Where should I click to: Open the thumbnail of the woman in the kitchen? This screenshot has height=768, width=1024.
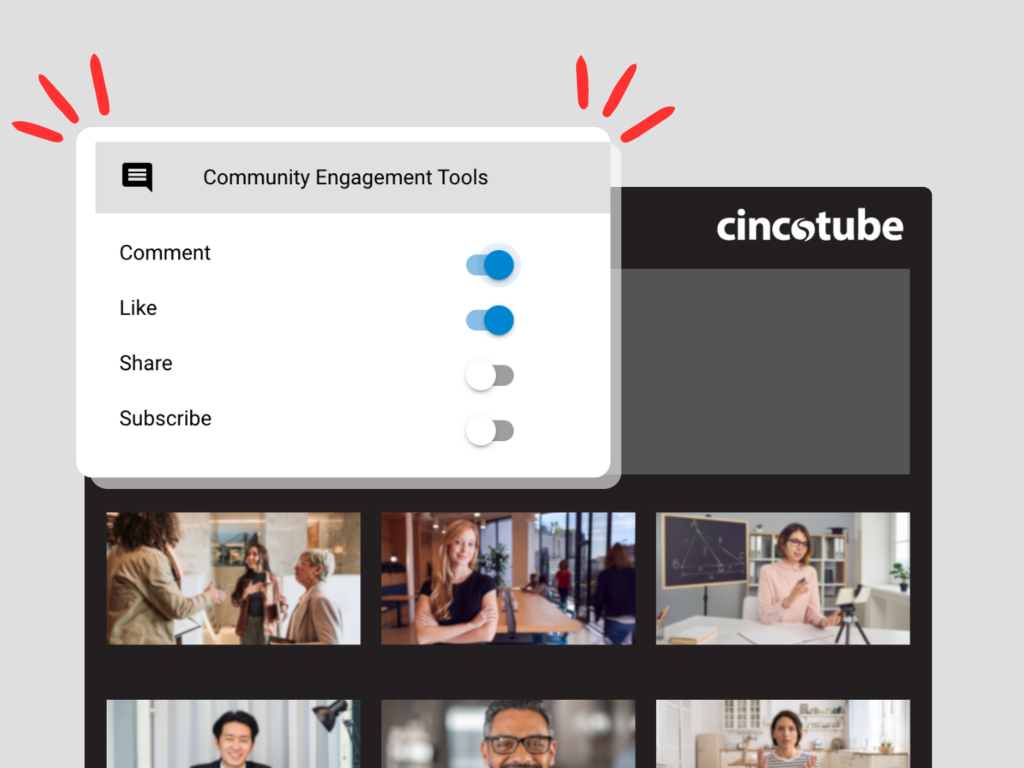783,734
